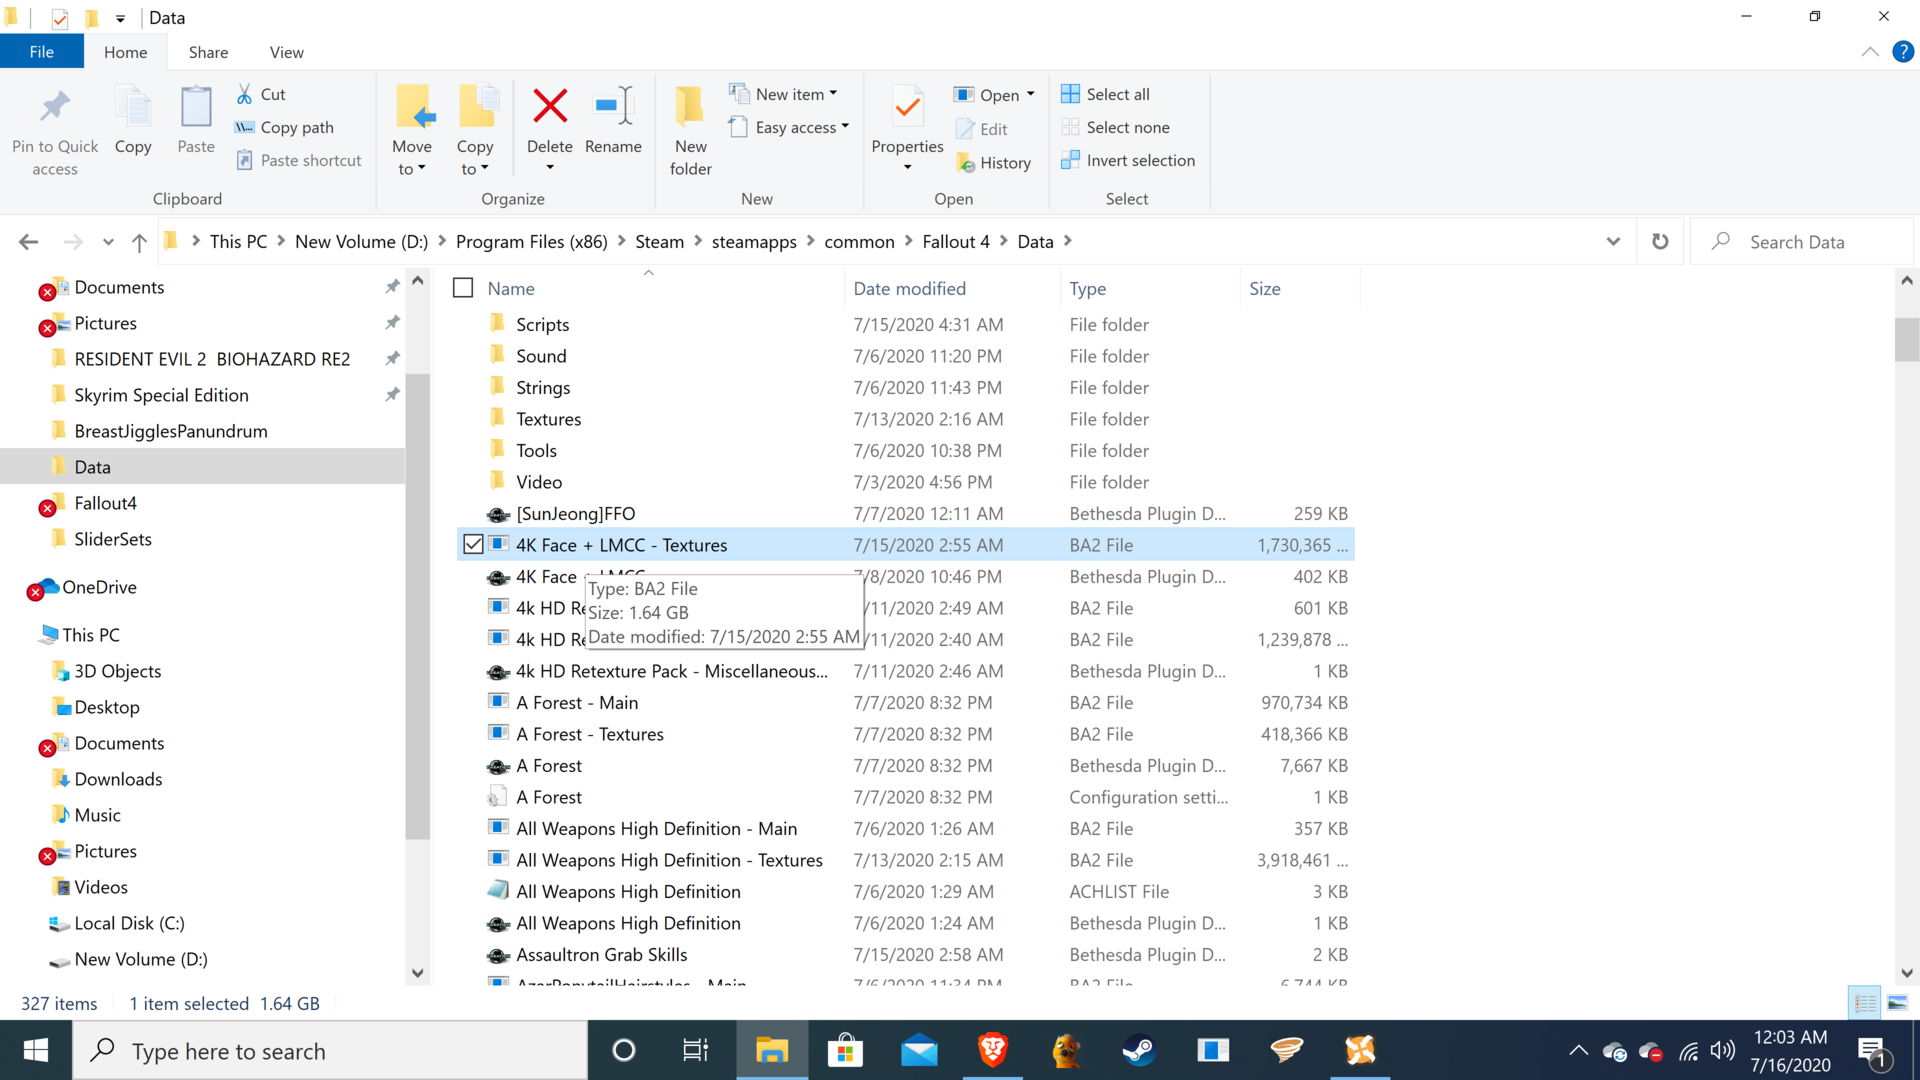Click Select all in the ribbon
The image size is (1920, 1080).
(1105, 94)
